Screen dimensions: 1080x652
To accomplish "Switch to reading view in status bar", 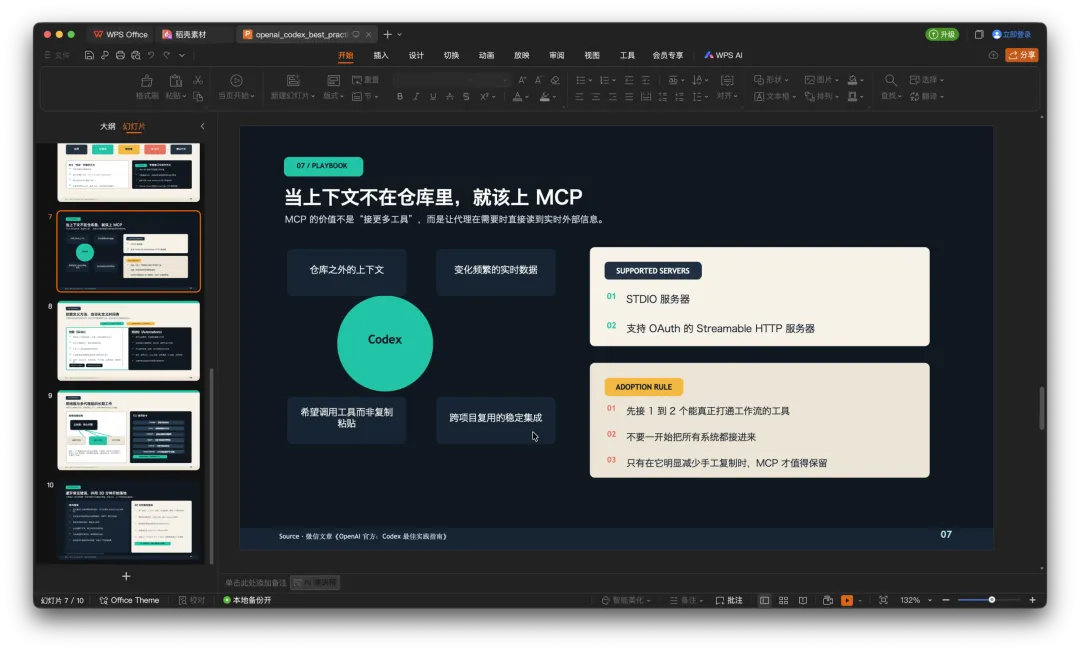I will coord(802,600).
